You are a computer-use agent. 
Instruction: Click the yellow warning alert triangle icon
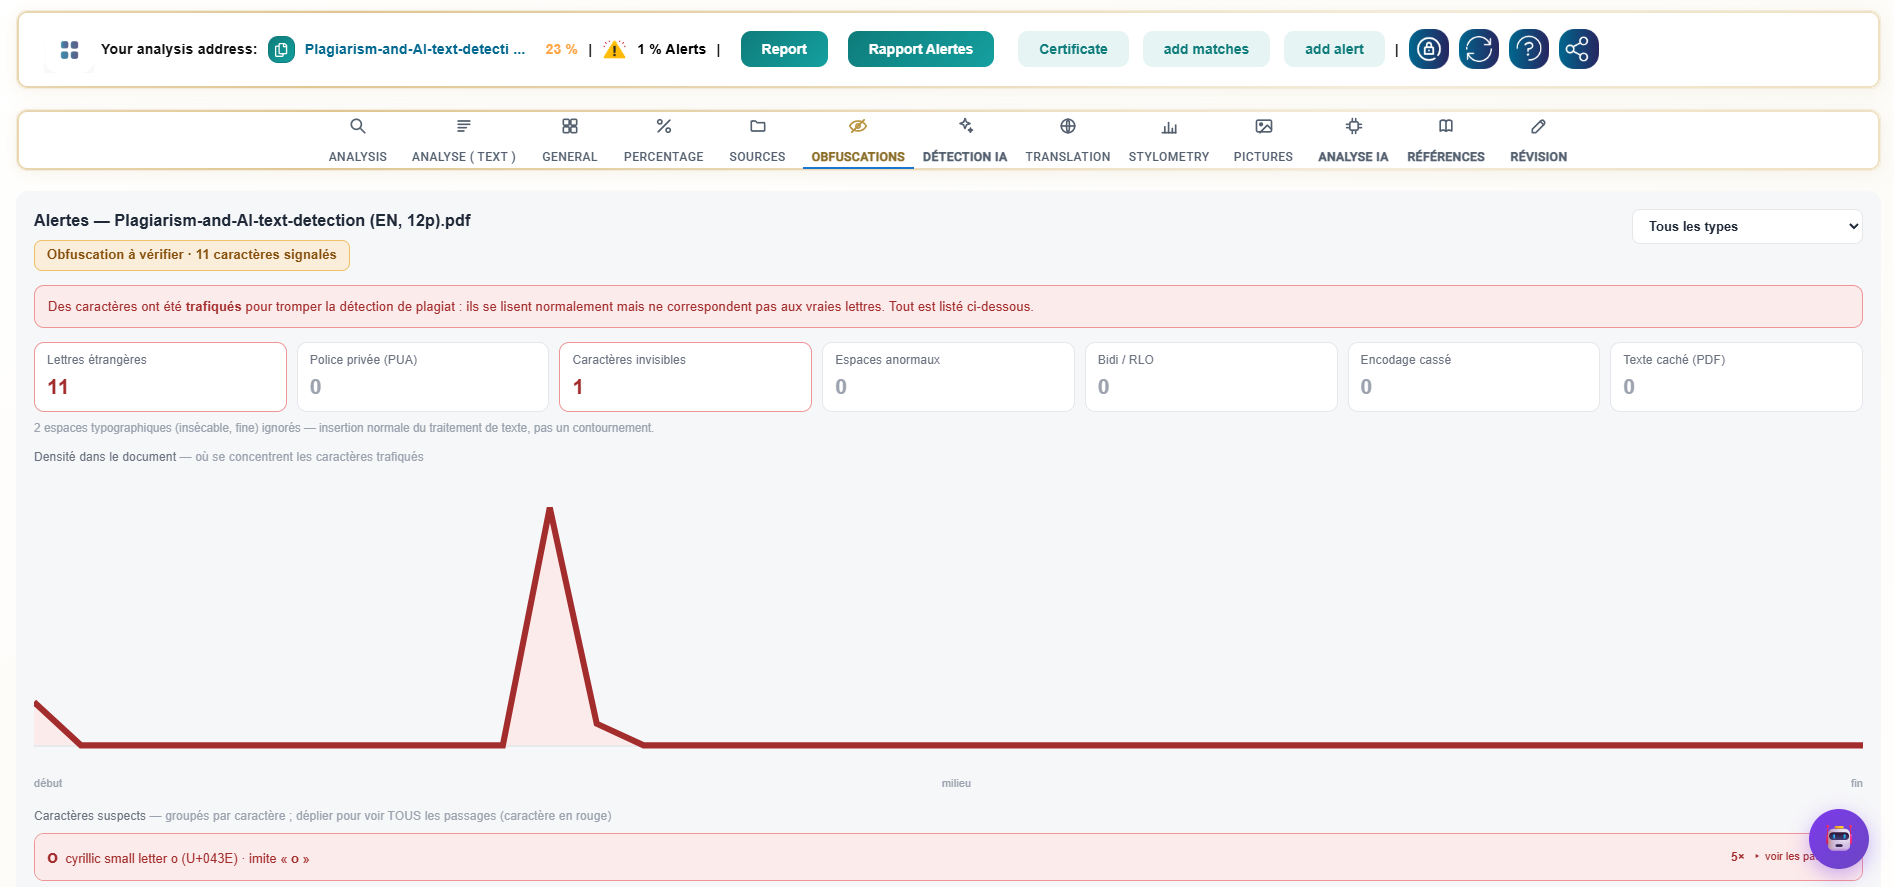point(614,49)
